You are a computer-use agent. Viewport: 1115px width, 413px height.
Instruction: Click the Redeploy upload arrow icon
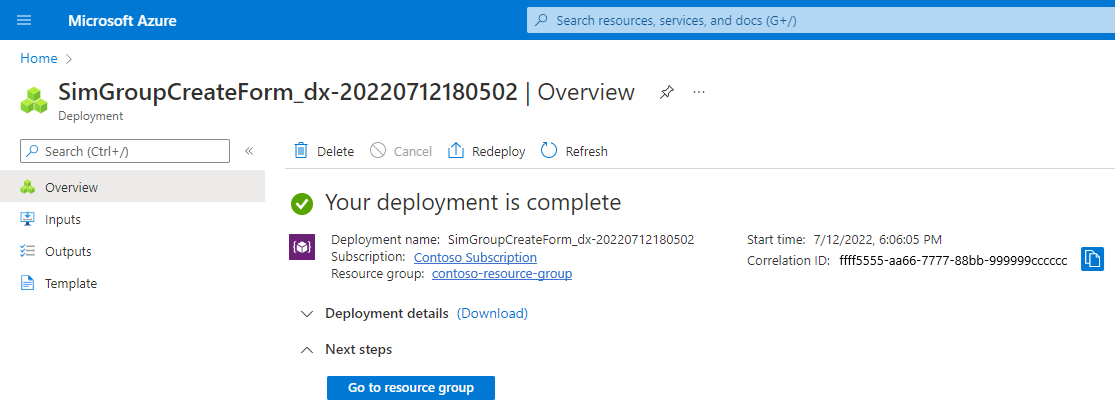click(456, 151)
